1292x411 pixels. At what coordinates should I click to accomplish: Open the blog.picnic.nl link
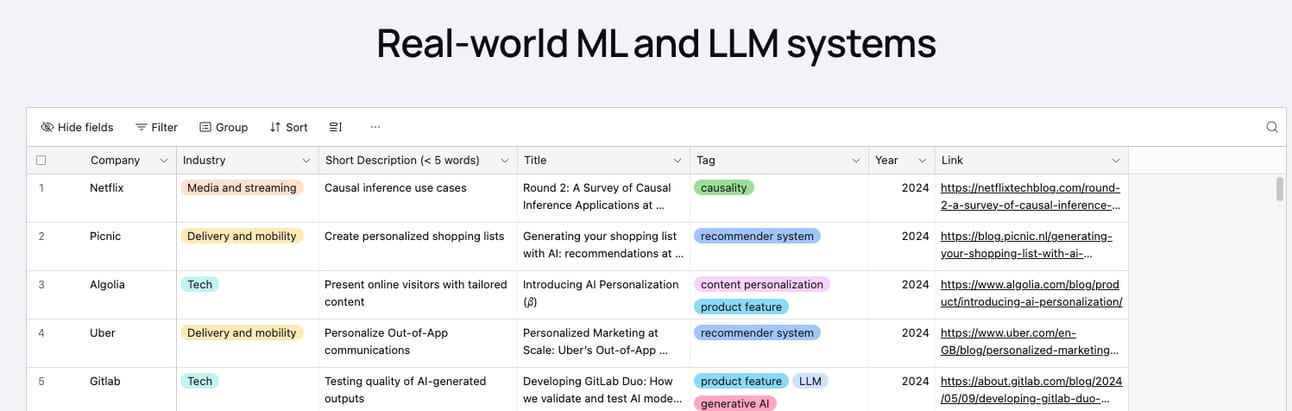pos(1027,244)
